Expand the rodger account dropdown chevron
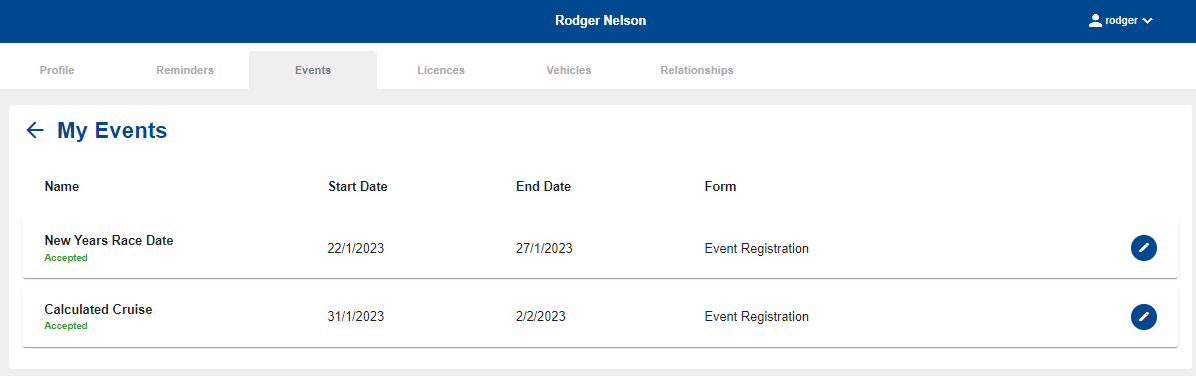 [1146, 21]
